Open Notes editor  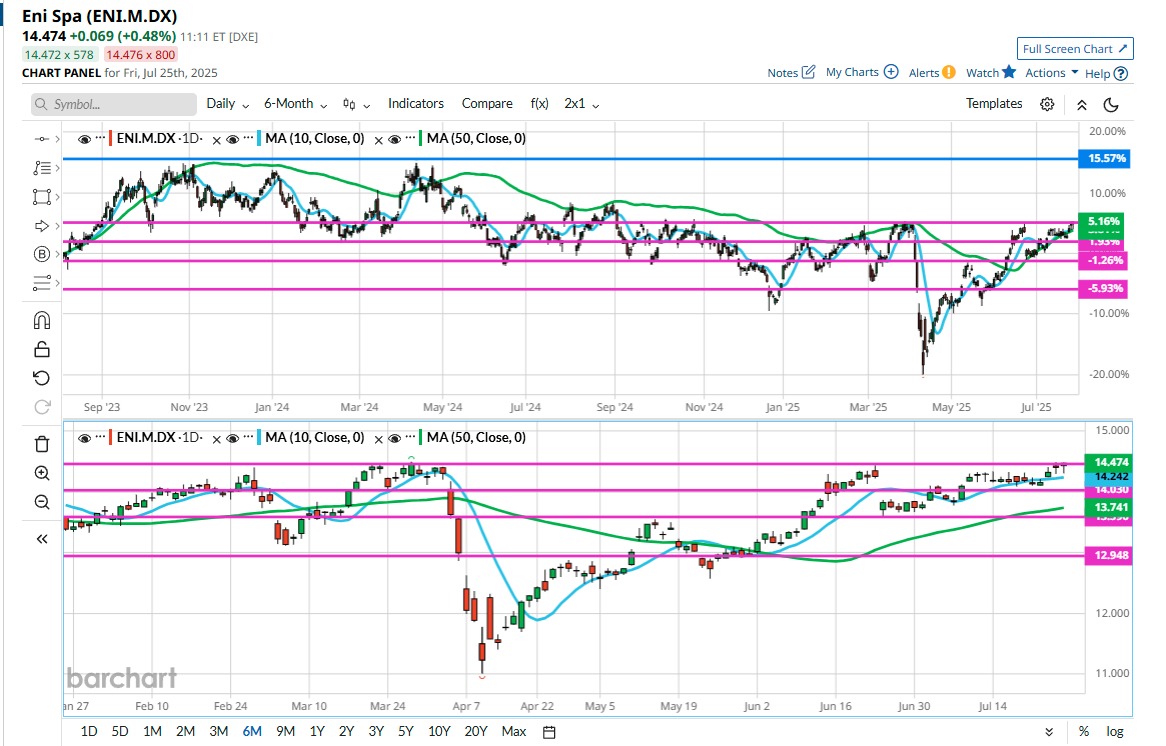click(x=791, y=72)
